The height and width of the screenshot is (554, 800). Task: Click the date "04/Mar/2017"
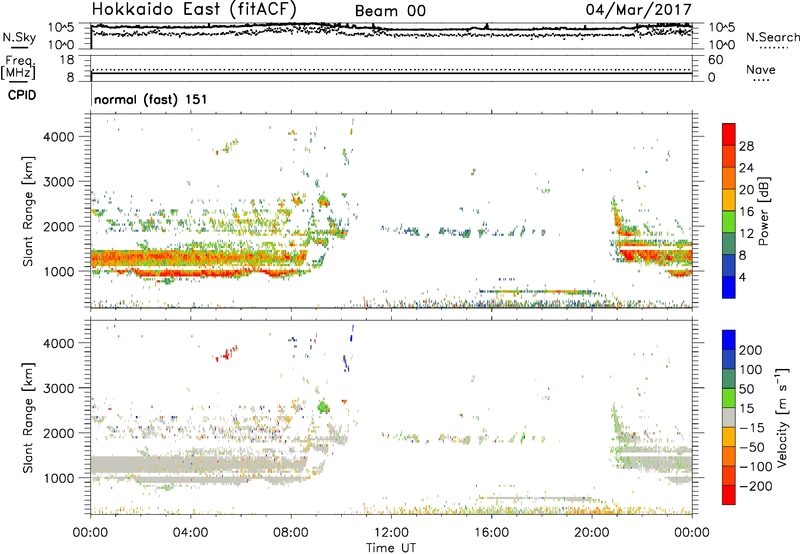638,9
